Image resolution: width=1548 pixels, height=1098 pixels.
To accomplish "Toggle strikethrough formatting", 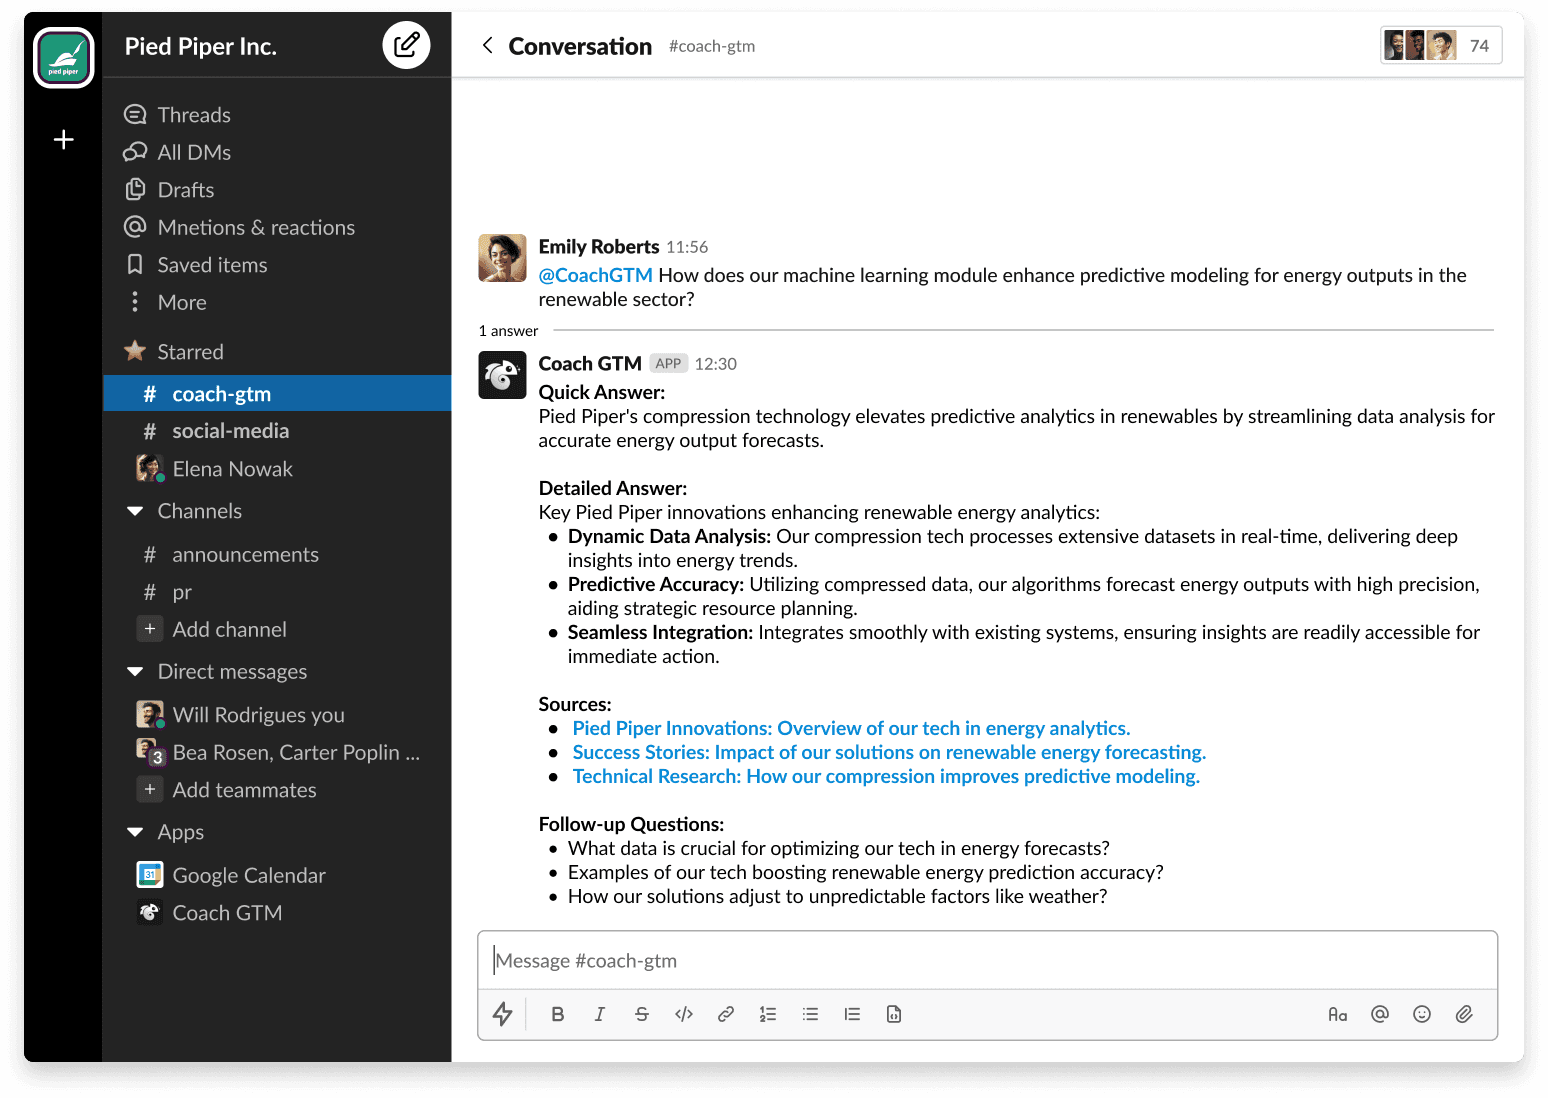I will 642,1014.
